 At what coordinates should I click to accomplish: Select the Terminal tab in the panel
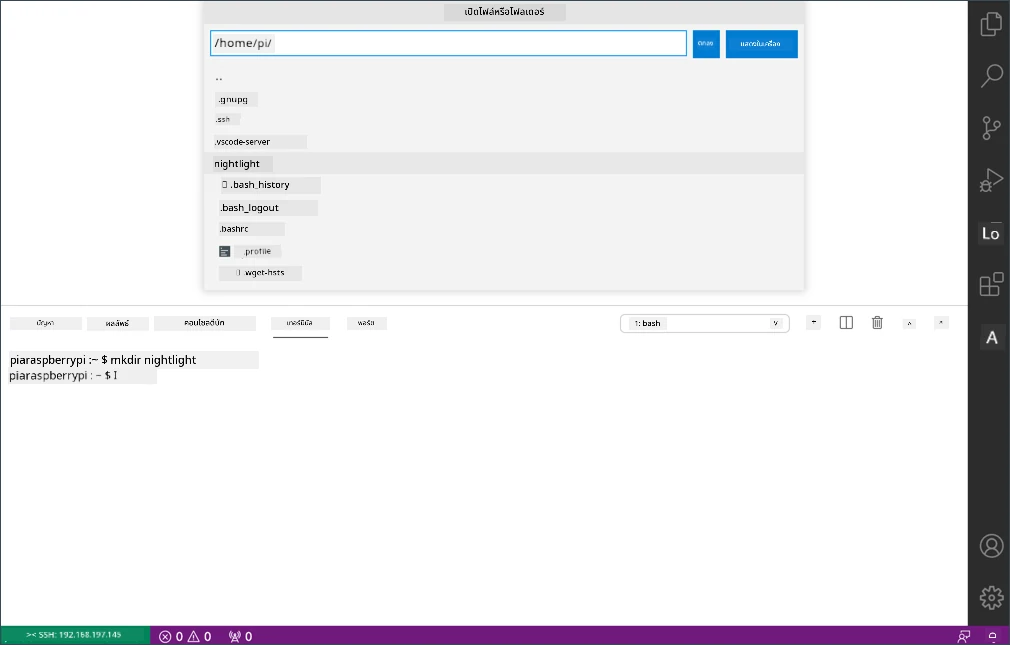(300, 323)
